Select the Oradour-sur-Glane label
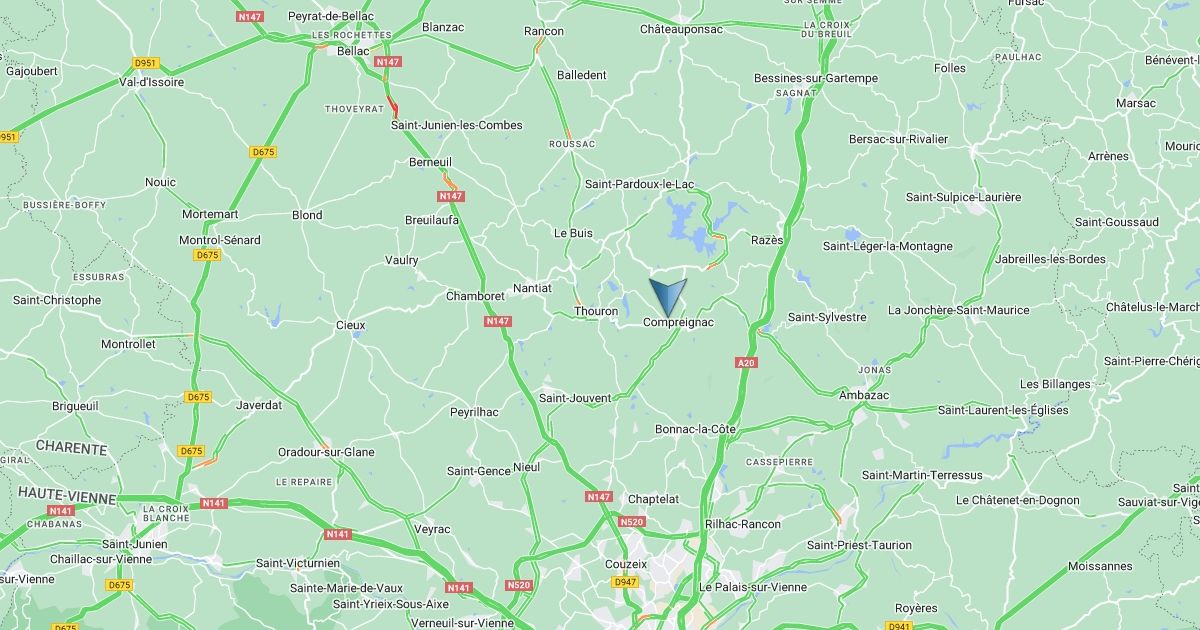The image size is (1200, 630). (326, 452)
